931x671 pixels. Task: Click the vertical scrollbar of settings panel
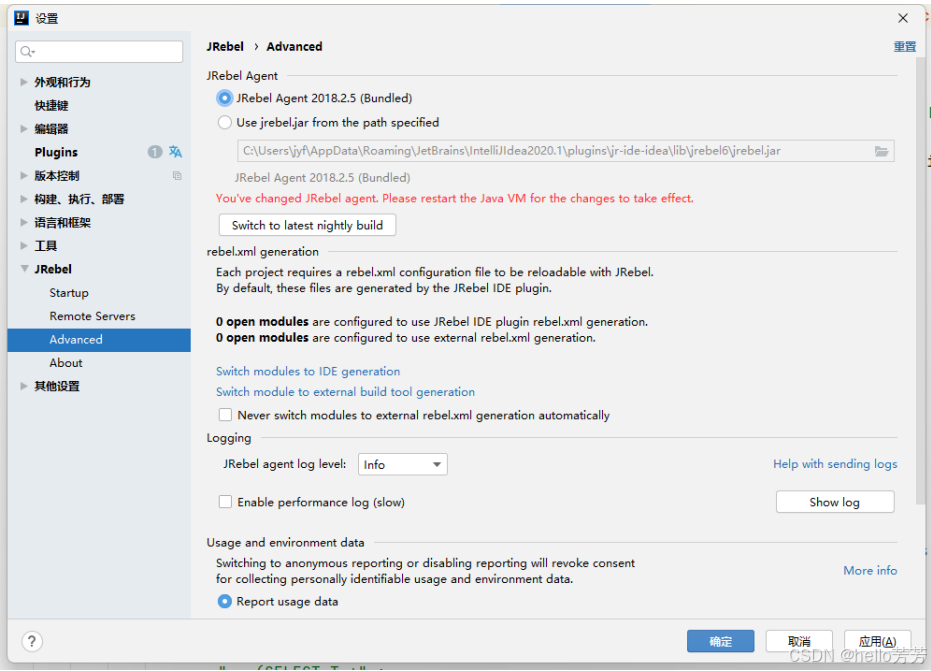(921, 279)
